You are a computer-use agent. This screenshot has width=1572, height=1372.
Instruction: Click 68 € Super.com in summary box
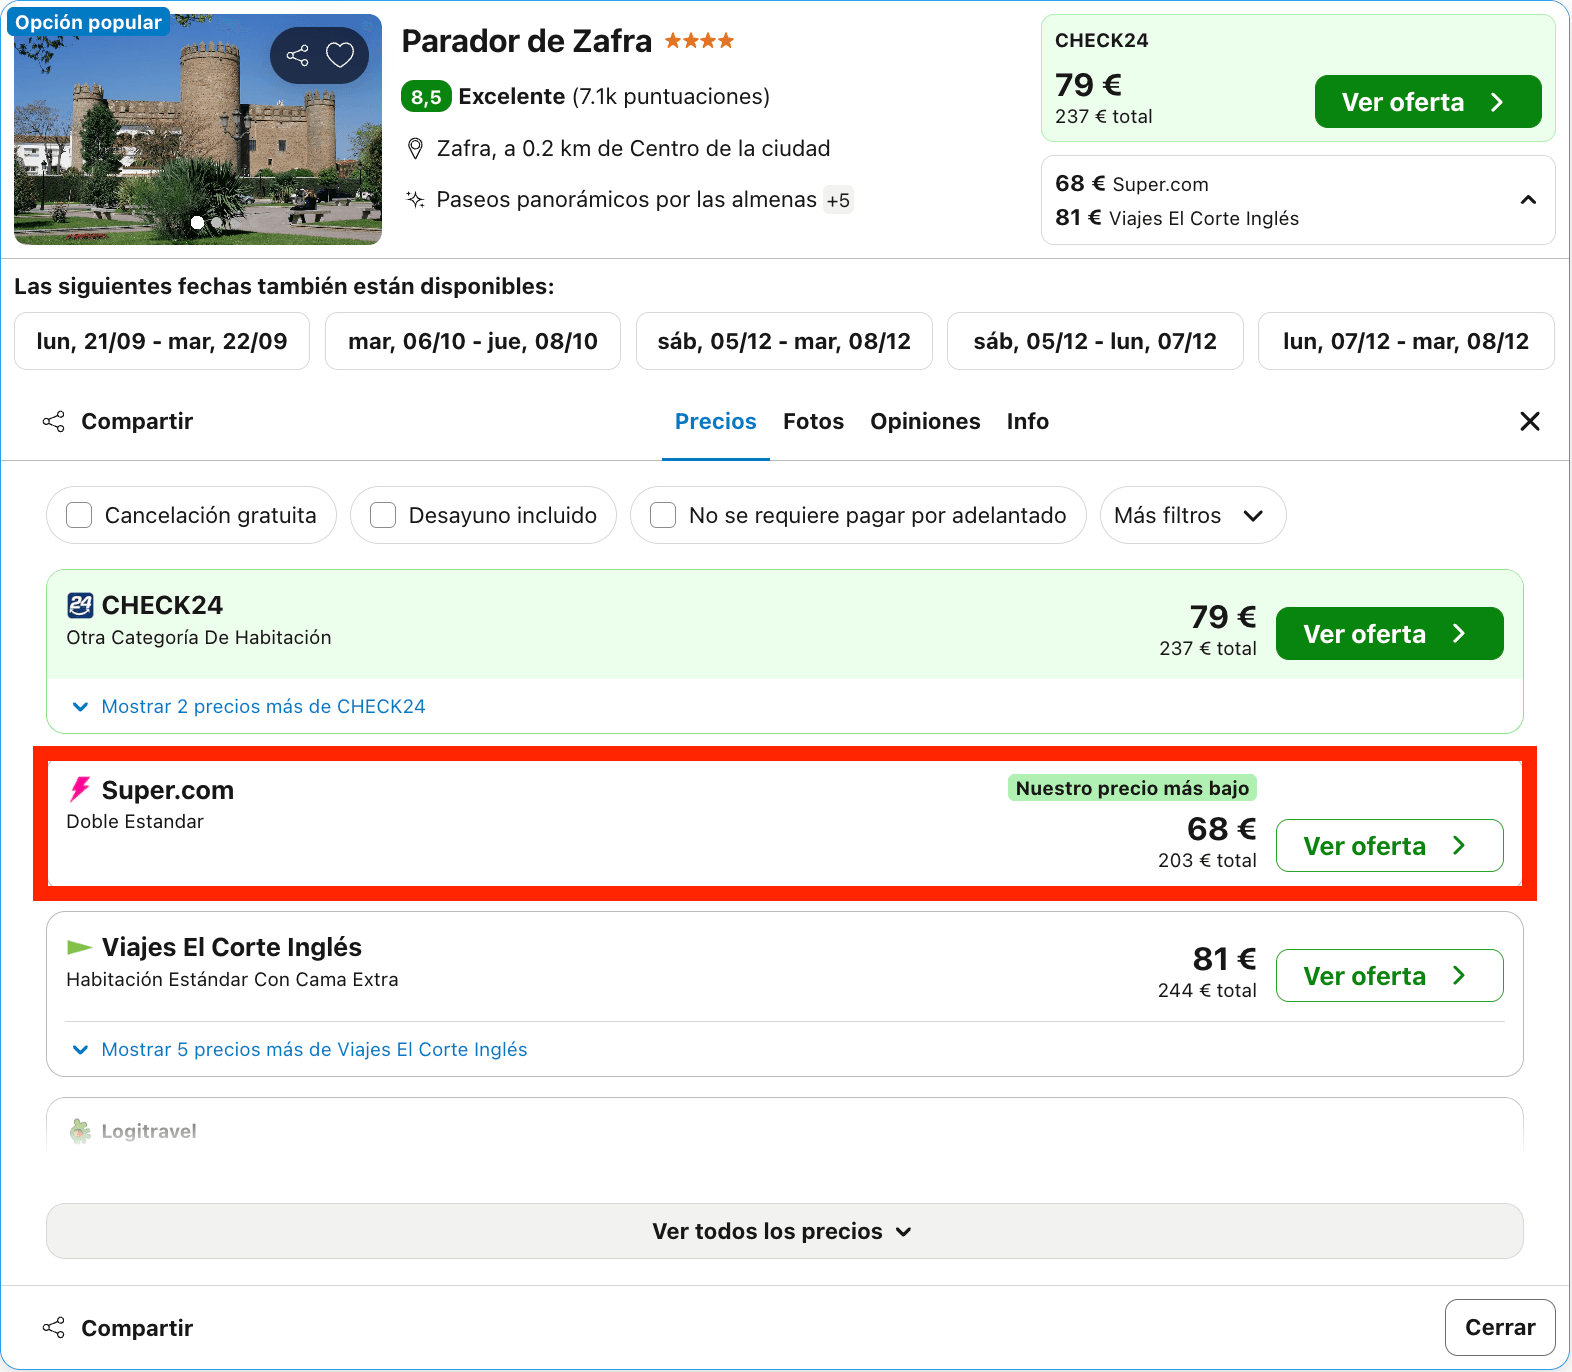click(x=1132, y=184)
